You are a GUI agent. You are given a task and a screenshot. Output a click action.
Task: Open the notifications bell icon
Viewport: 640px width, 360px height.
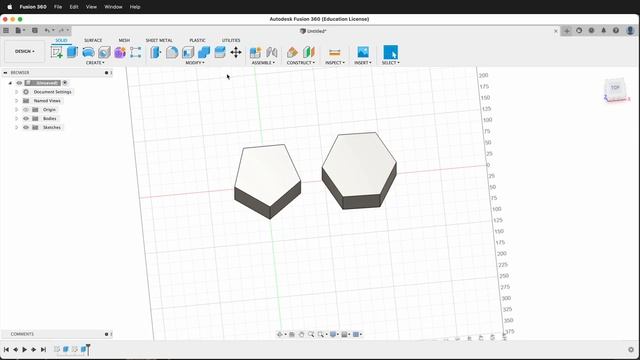point(604,31)
